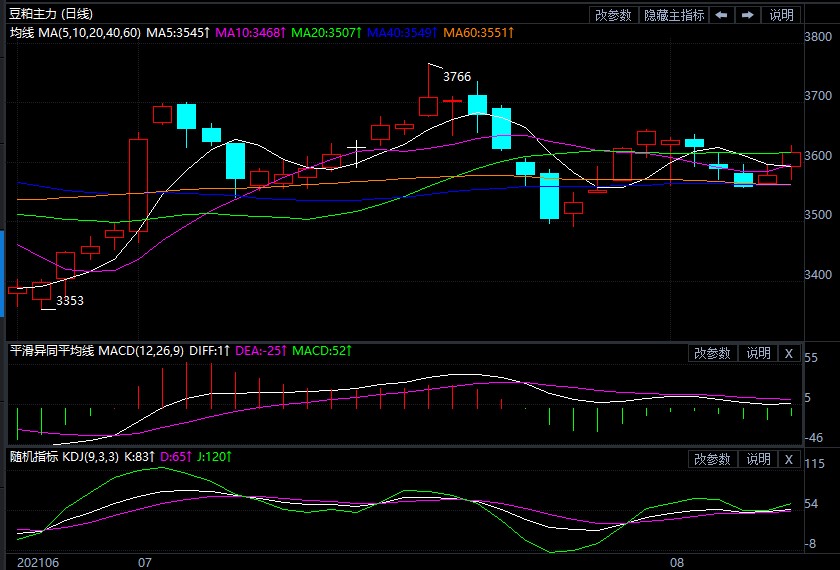Image resolution: width=840 pixels, height=570 pixels.
Task: Open 说明 for the KDJ indicator
Action: click(758, 459)
